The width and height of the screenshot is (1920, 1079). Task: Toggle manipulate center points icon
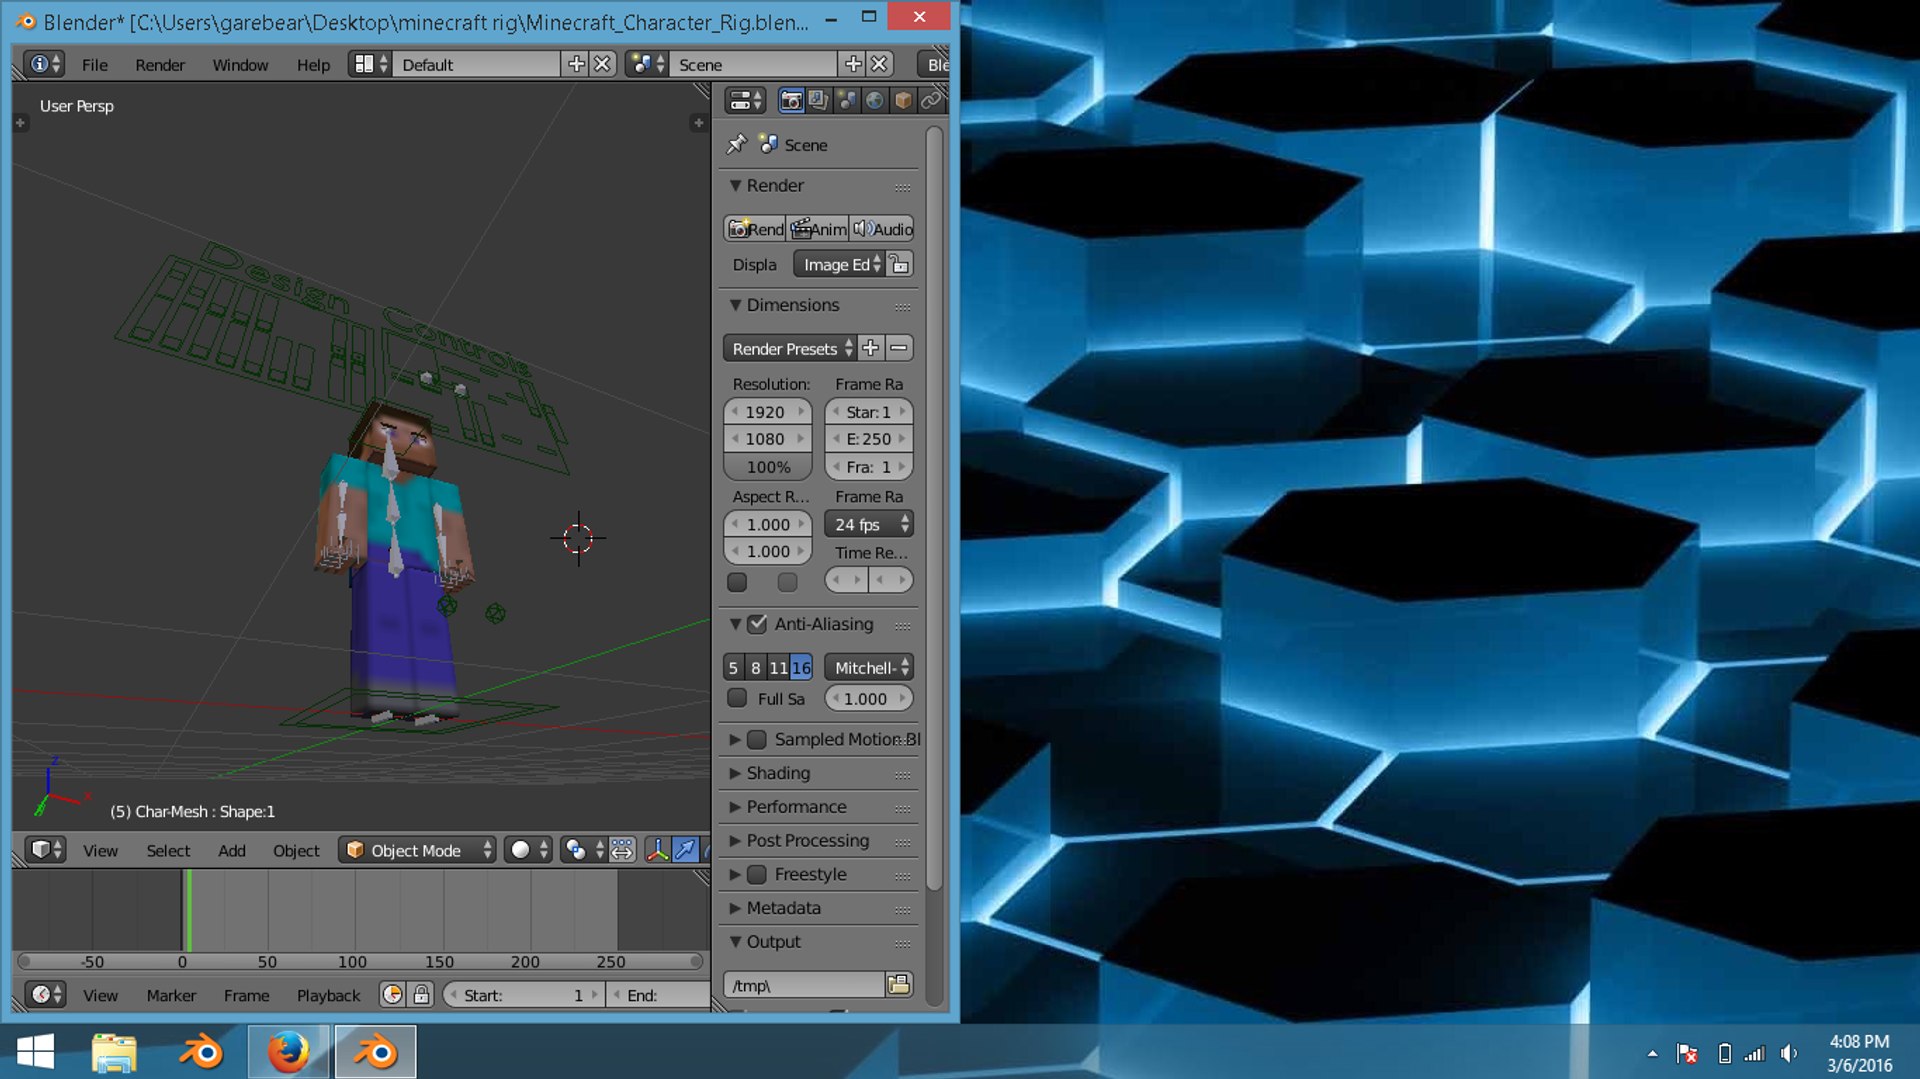coord(622,850)
